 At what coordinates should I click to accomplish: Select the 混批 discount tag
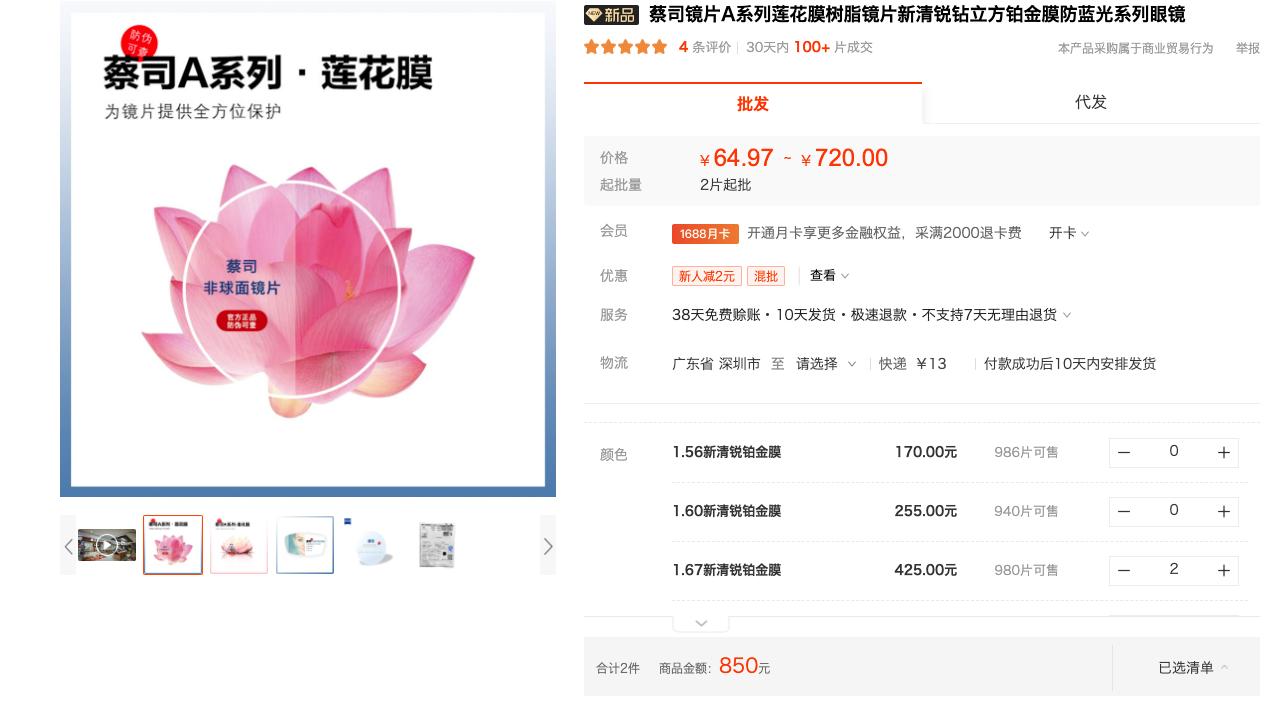click(x=766, y=275)
